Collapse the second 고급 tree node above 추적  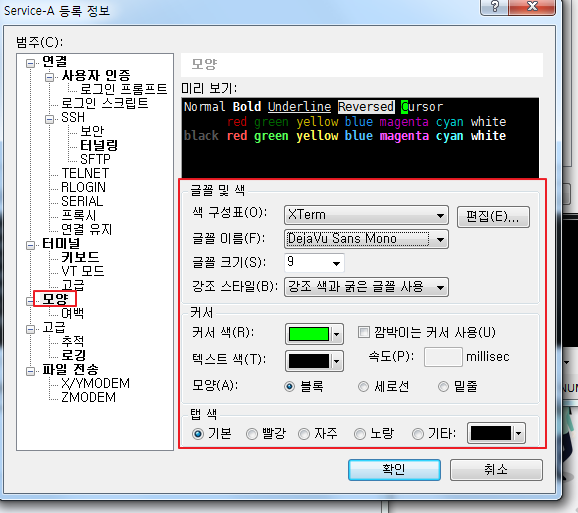[x=30, y=329]
